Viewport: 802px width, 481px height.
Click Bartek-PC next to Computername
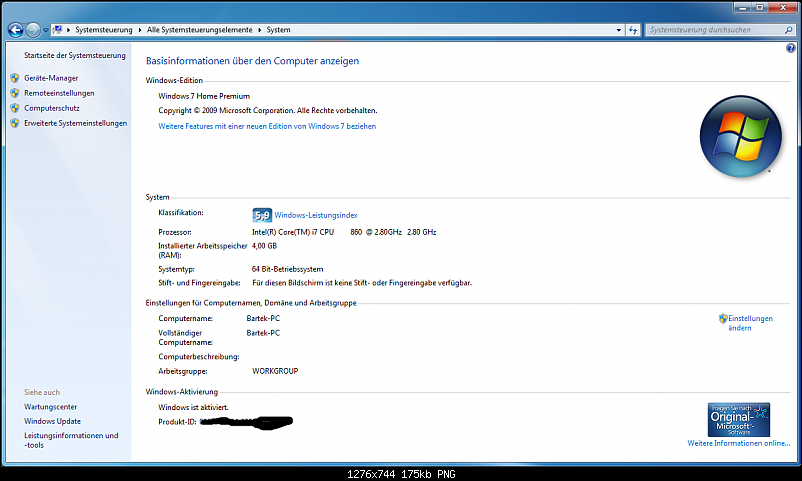(x=263, y=318)
